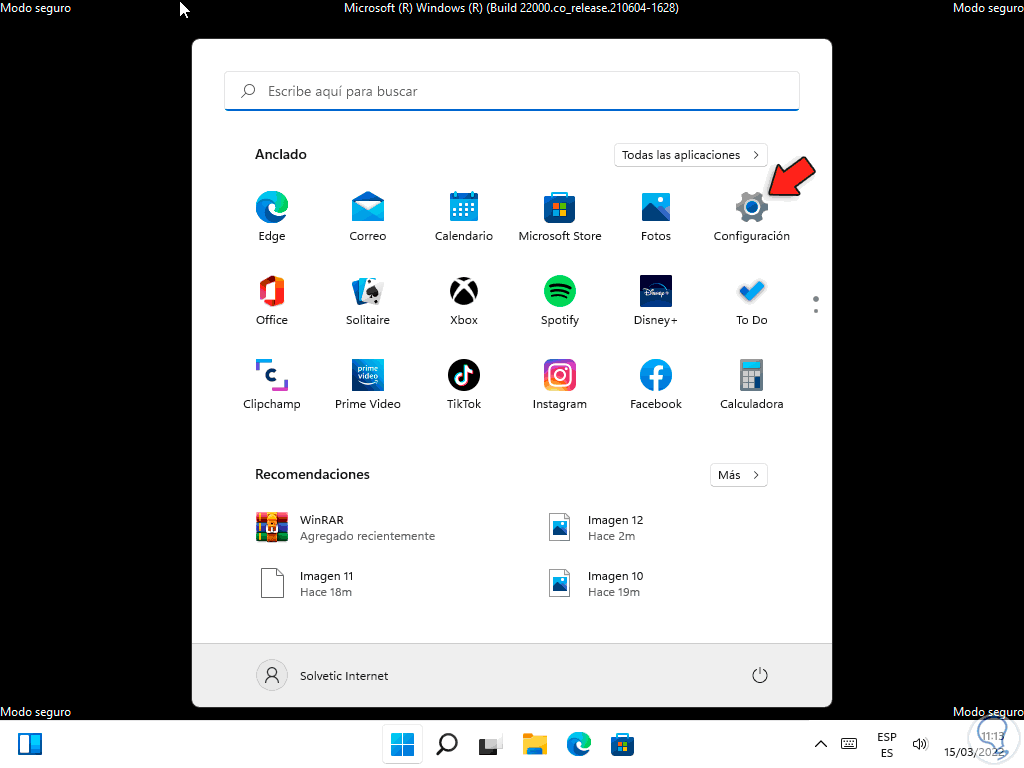Show hidden tray icons chevron

point(821,744)
